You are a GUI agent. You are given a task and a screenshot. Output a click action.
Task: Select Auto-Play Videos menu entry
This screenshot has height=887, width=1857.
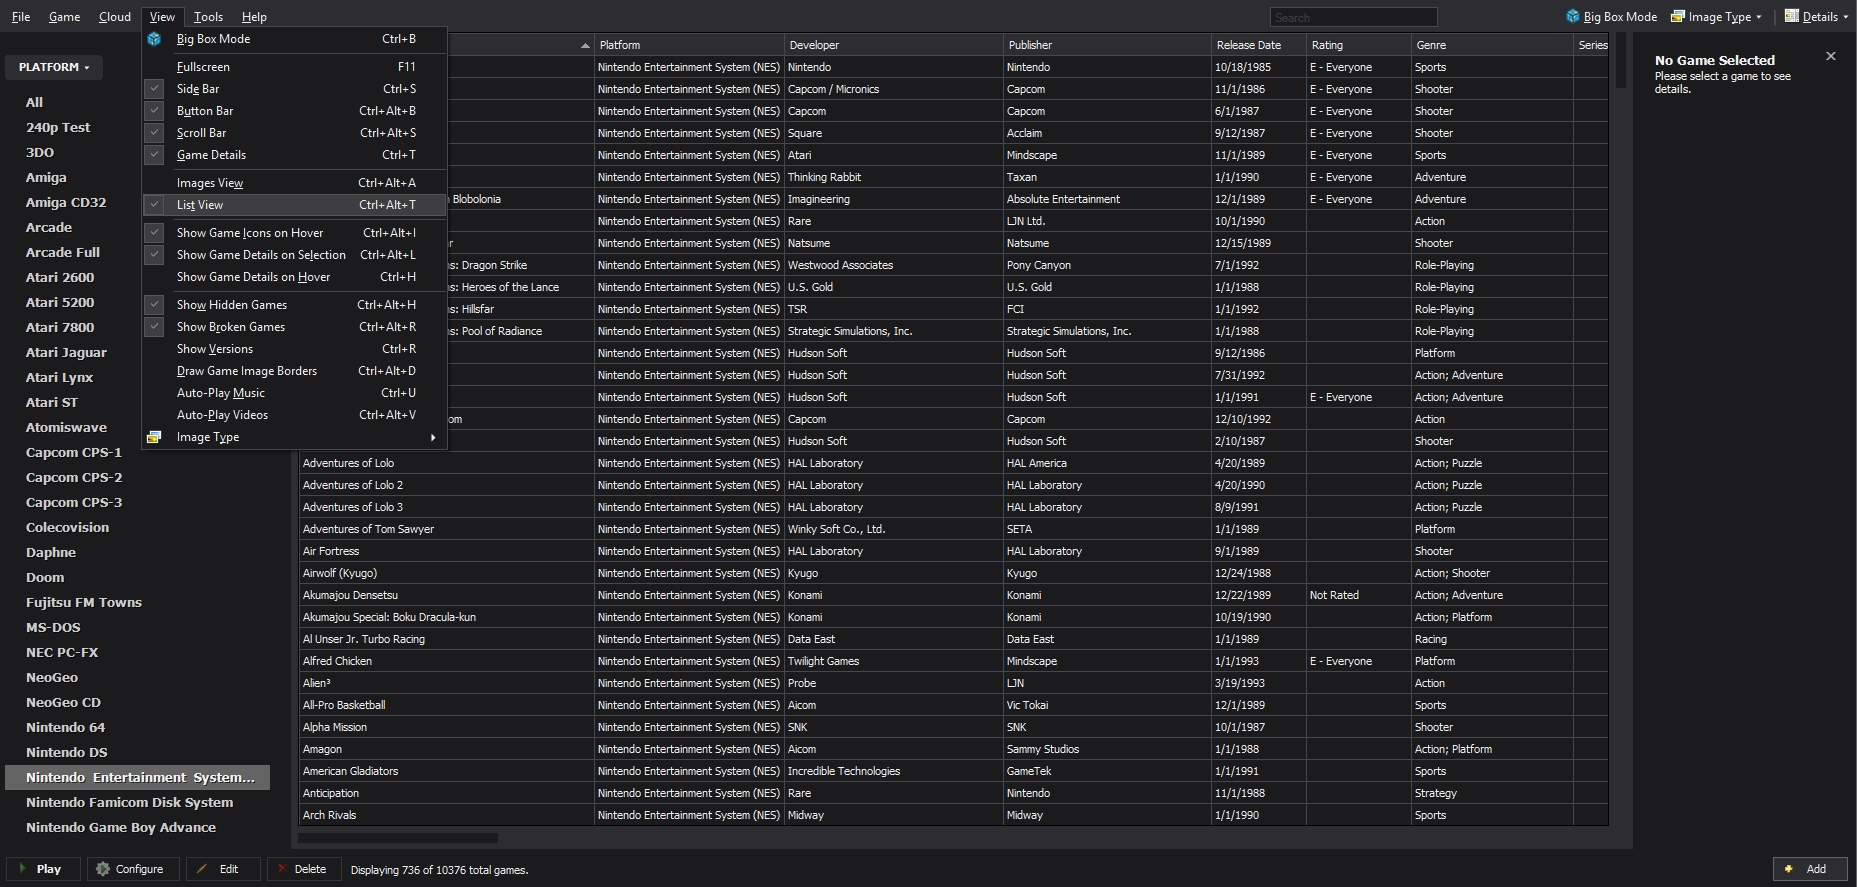pyautogui.click(x=295, y=415)
